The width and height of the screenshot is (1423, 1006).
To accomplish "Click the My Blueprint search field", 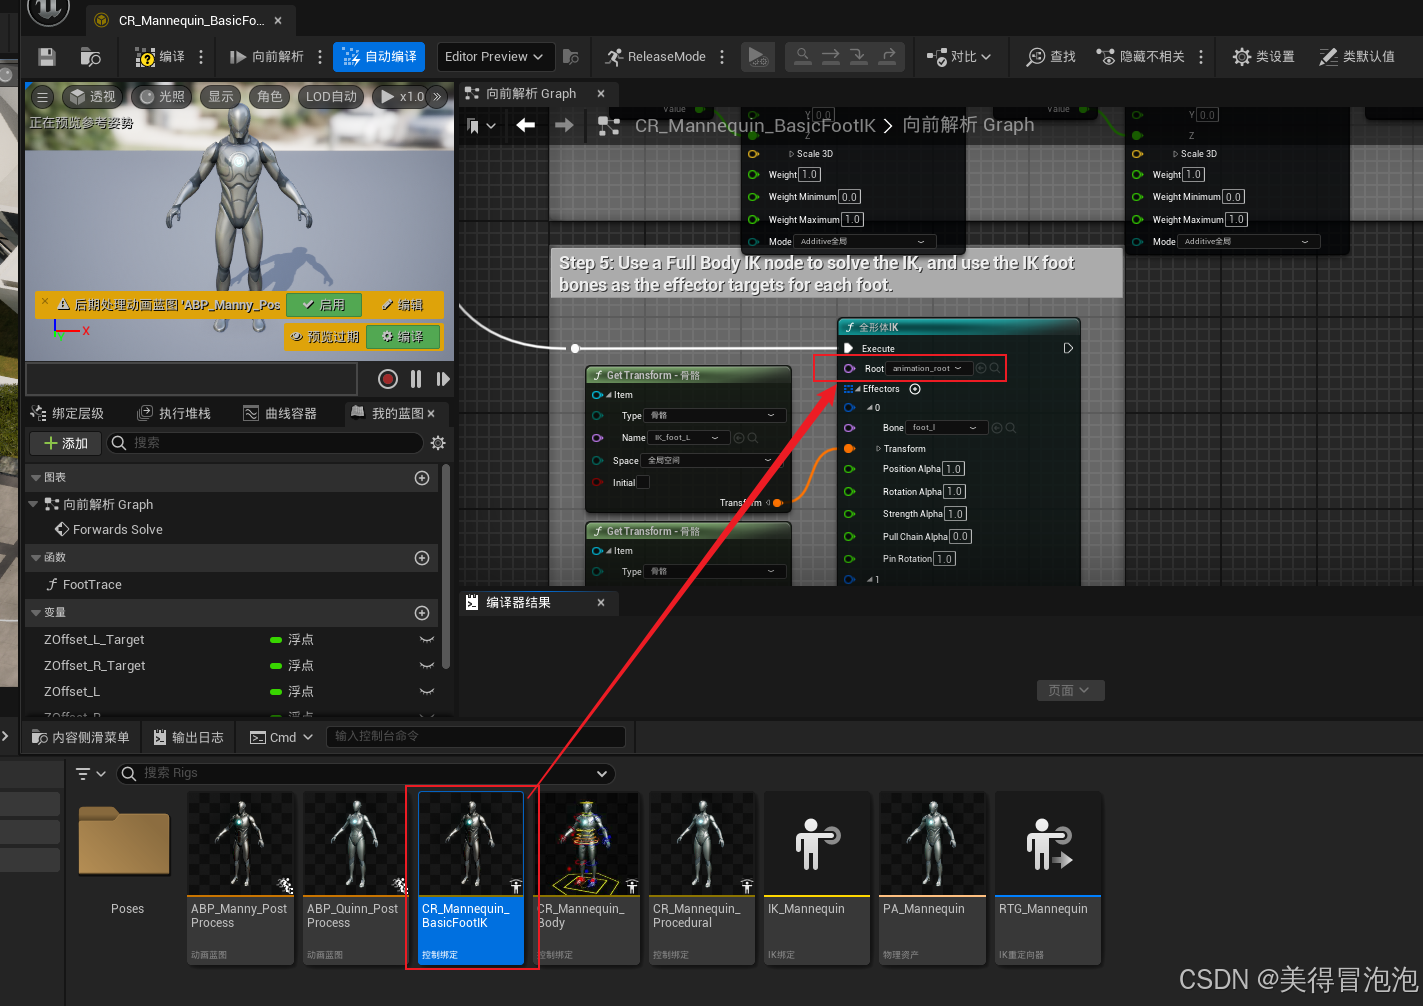I will (x=264, y=443).
